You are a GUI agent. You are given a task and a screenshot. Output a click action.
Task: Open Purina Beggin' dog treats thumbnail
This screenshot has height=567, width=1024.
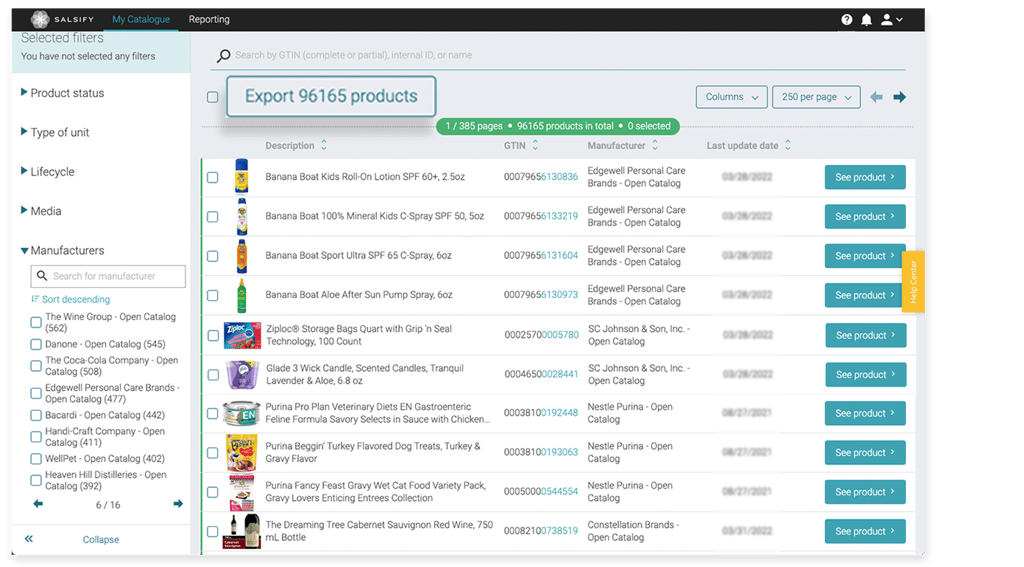(x=242, y=453)
